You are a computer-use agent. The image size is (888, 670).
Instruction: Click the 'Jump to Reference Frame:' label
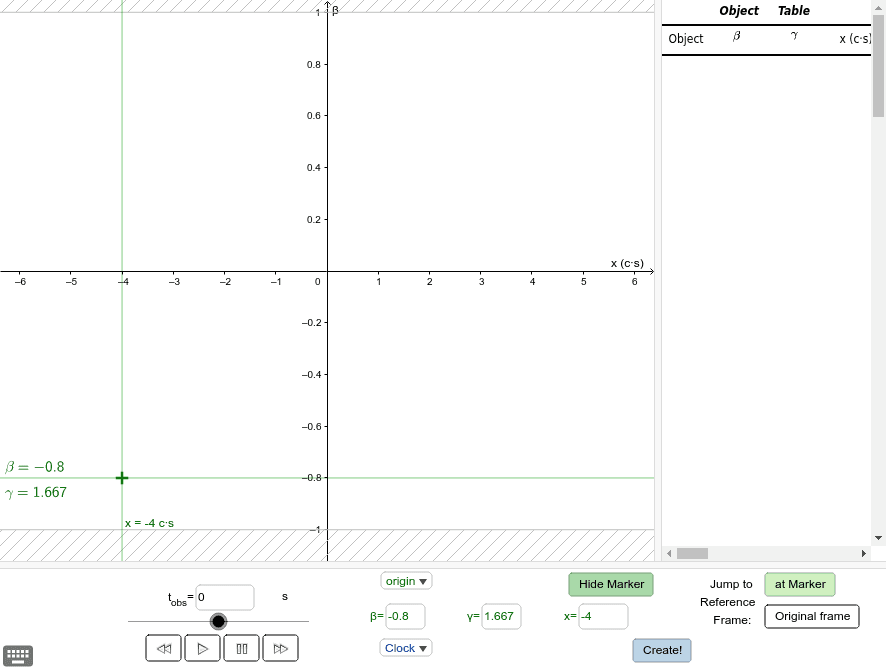727,602
